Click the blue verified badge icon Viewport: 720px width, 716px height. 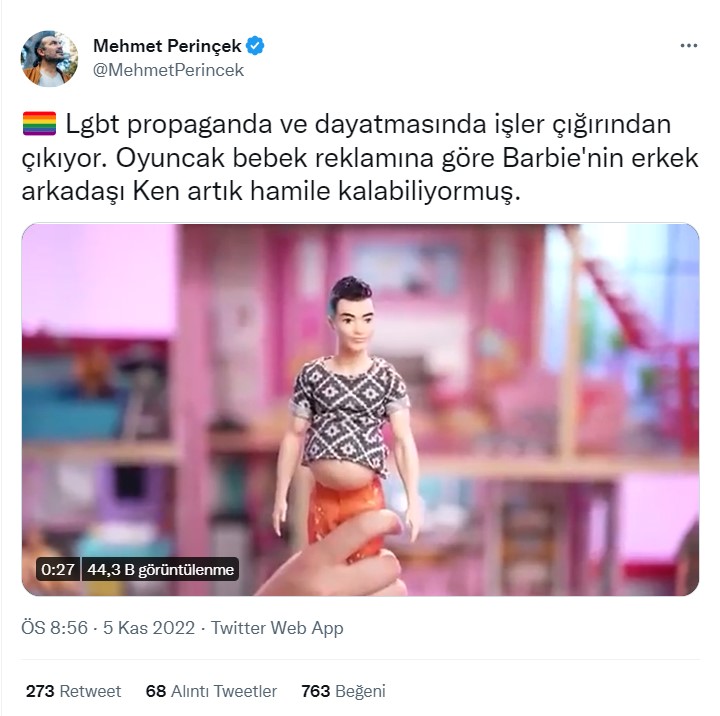[255, 46]
